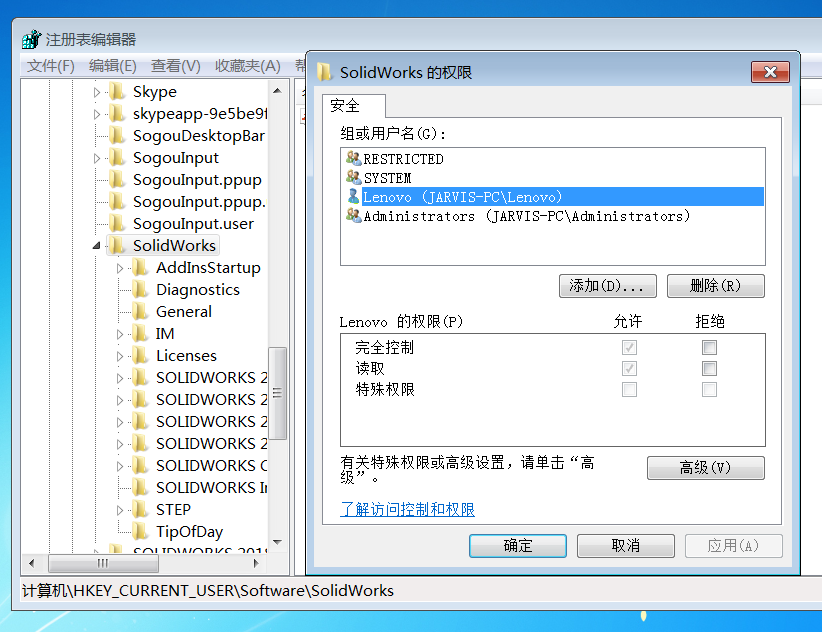Click the horizontal scroll left arrow
Image resolution: width=822 pixels, height=632 pixels.
tap(31, 563)
